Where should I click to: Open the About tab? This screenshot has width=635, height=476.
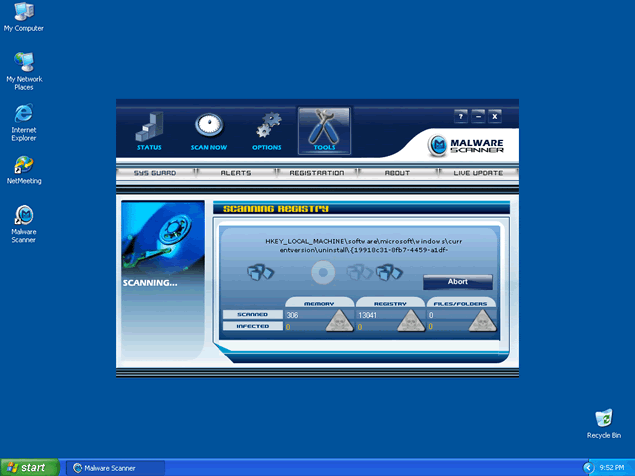pyautogui.click(x=397, y=173)
